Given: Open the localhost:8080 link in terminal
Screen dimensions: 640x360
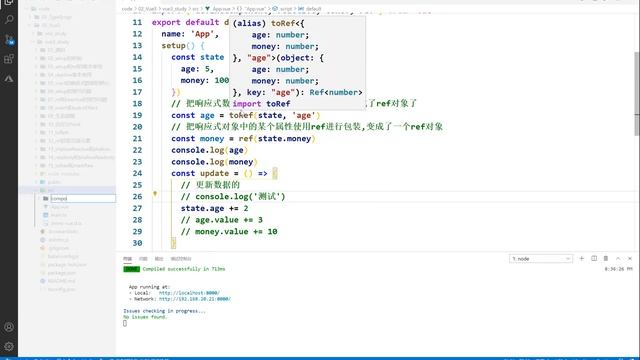Looking at the screenshot, I should (x=189, y=293).
